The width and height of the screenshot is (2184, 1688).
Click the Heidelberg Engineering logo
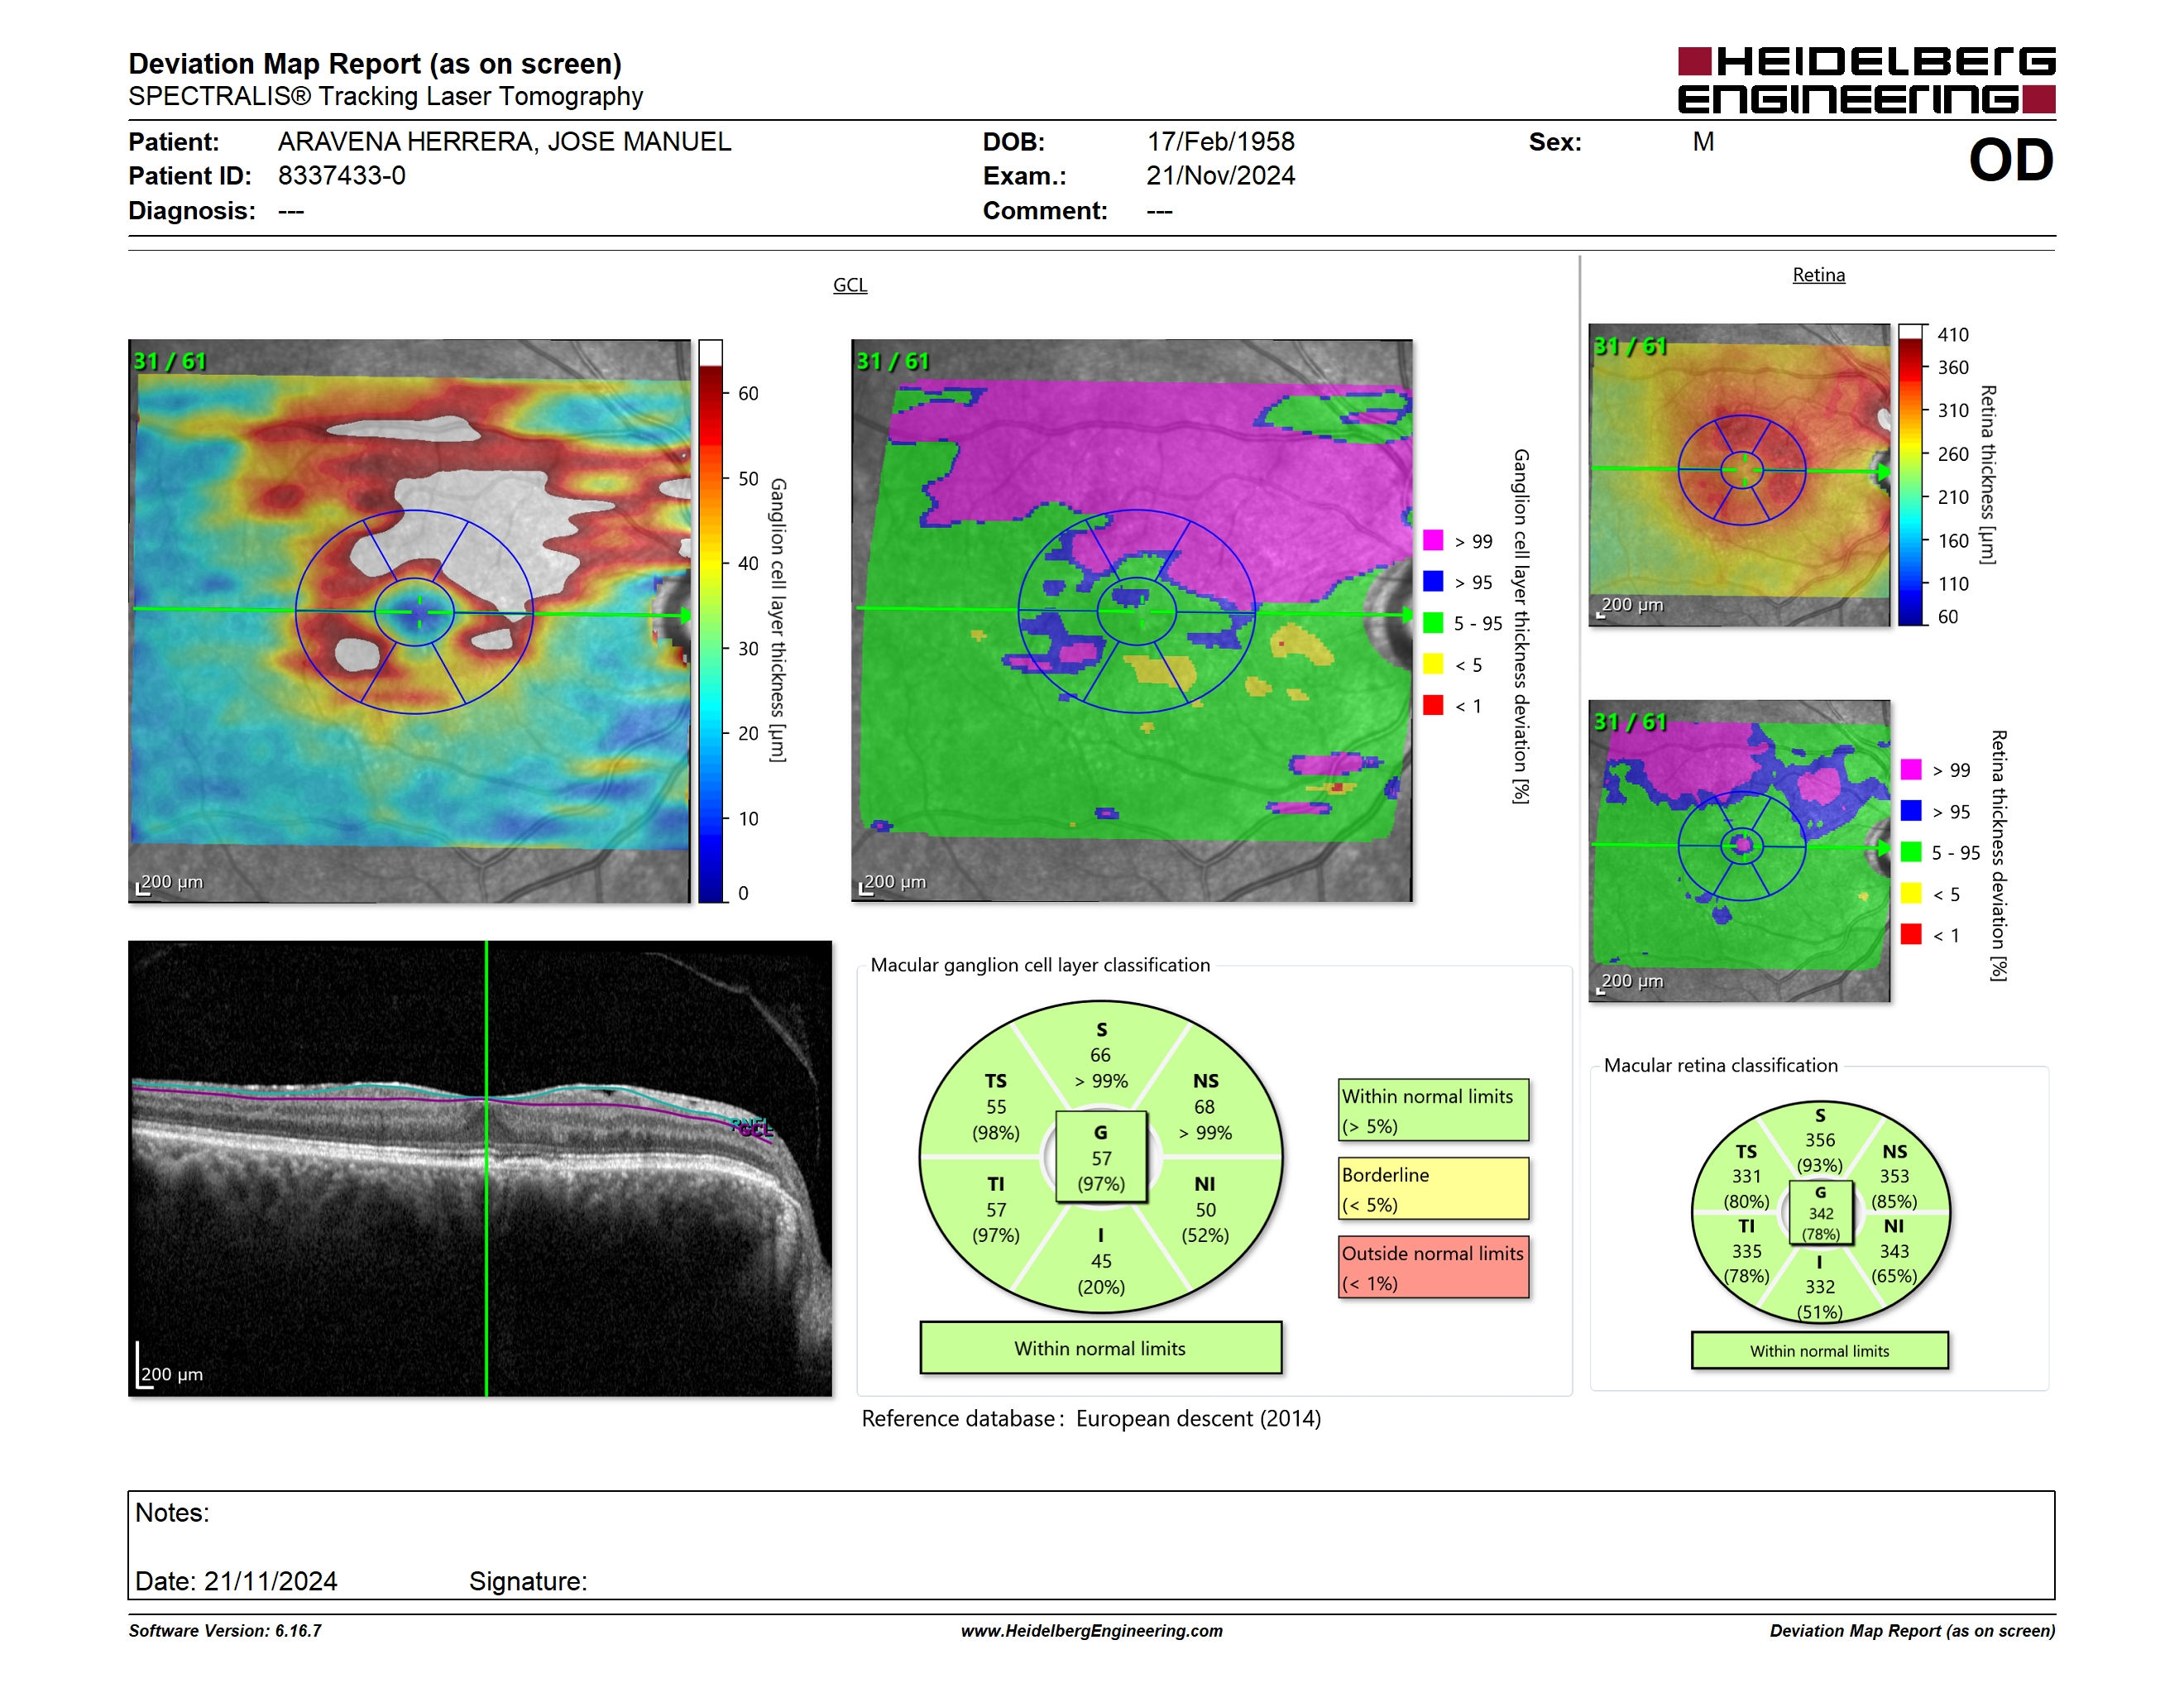(1866, 80)
